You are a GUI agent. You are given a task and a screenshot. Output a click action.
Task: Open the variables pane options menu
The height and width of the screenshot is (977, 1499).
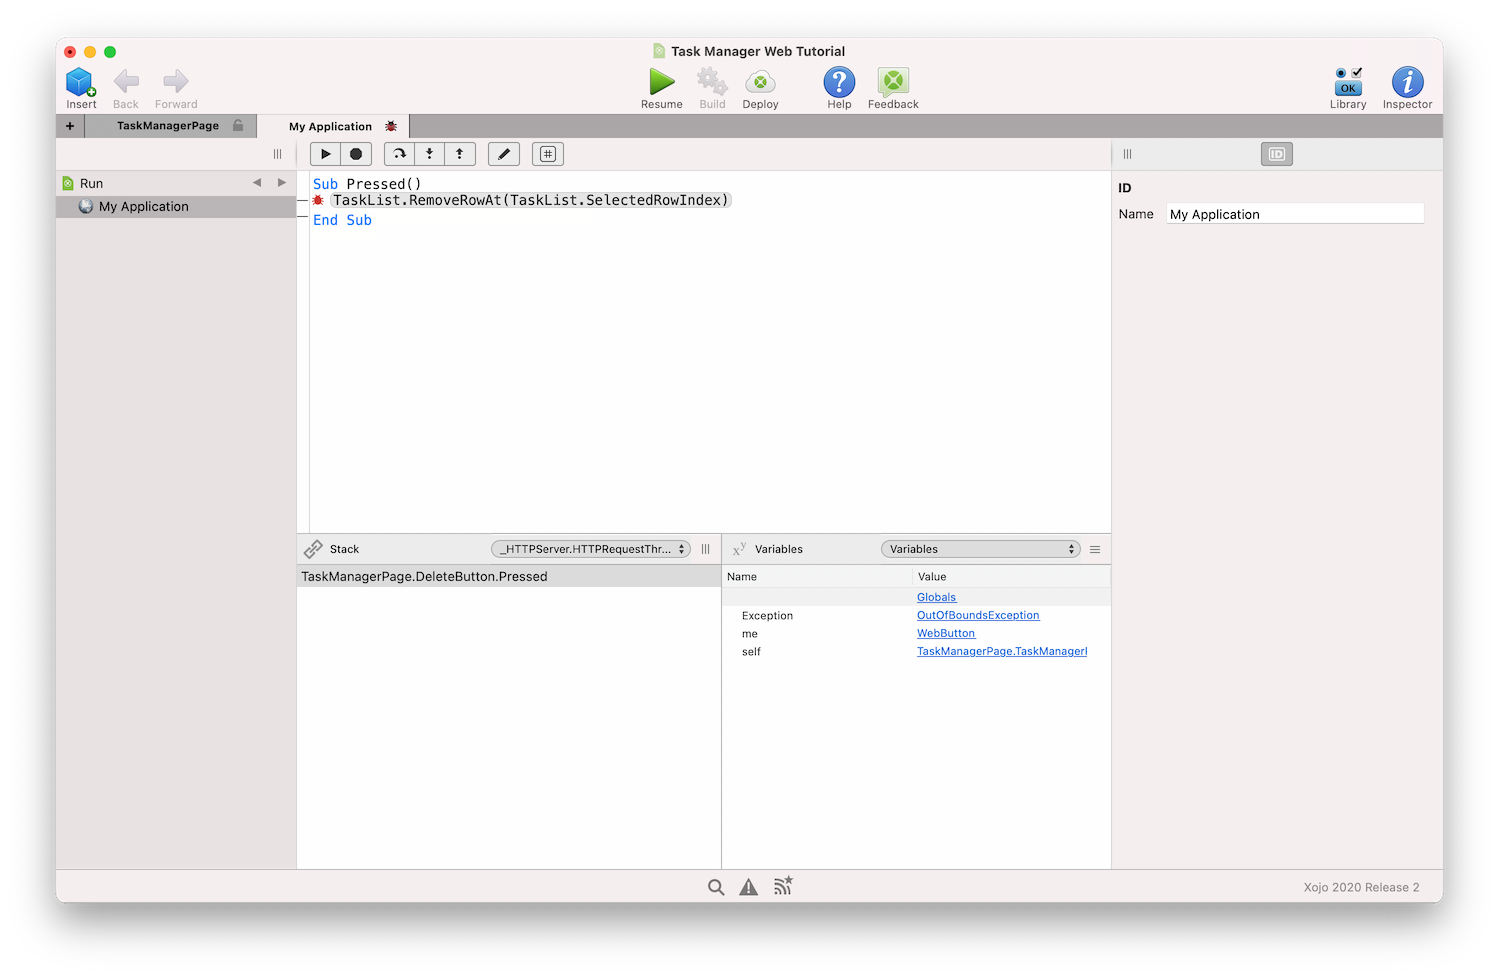coord(1095,549)
